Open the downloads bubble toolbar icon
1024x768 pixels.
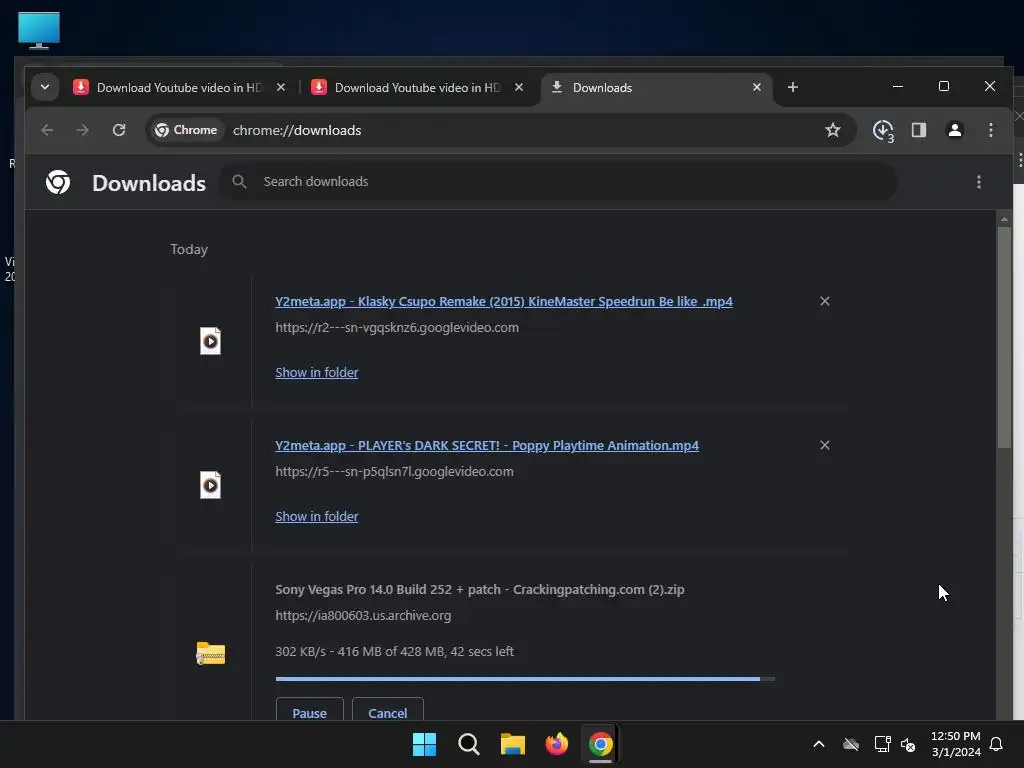point(883,131)
